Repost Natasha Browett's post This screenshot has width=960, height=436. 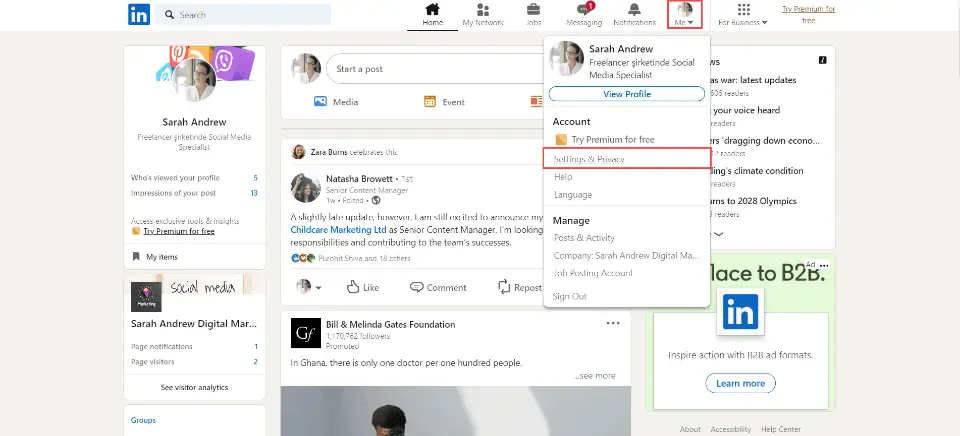click(x=520, y=287)
